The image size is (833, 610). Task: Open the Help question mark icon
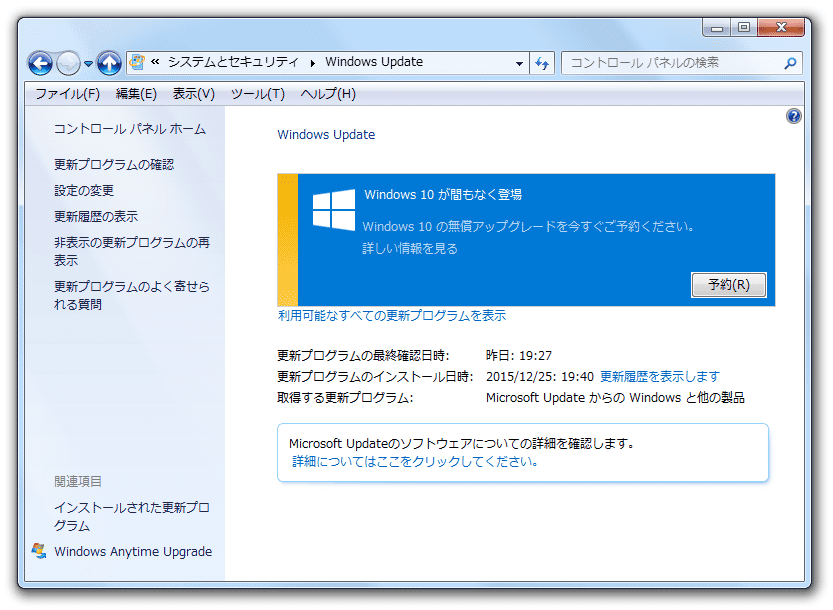(x=794, y=116)
